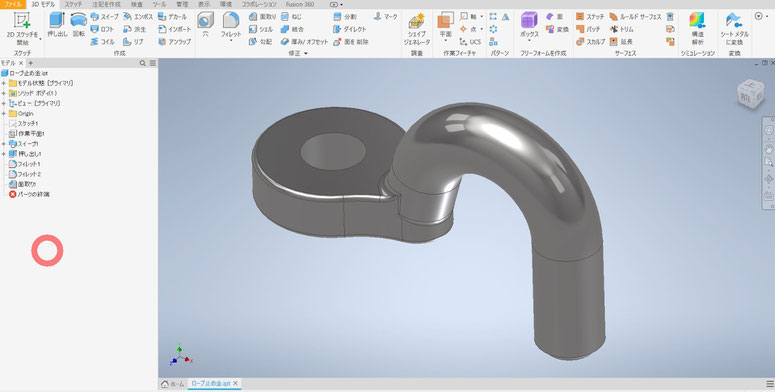This screenshot has height=392, width=775.
Task: Open the シェイプ ジェネレータ tool
Action: (417, 29)
